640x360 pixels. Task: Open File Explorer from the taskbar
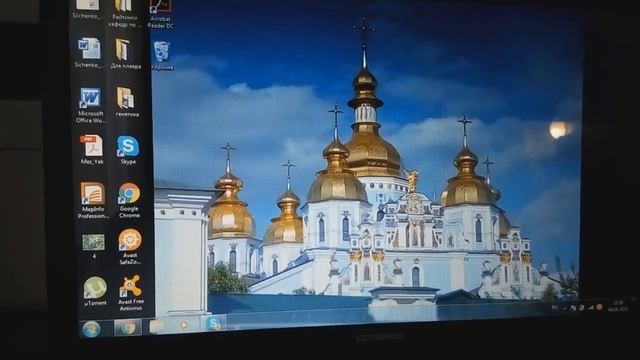157,326
